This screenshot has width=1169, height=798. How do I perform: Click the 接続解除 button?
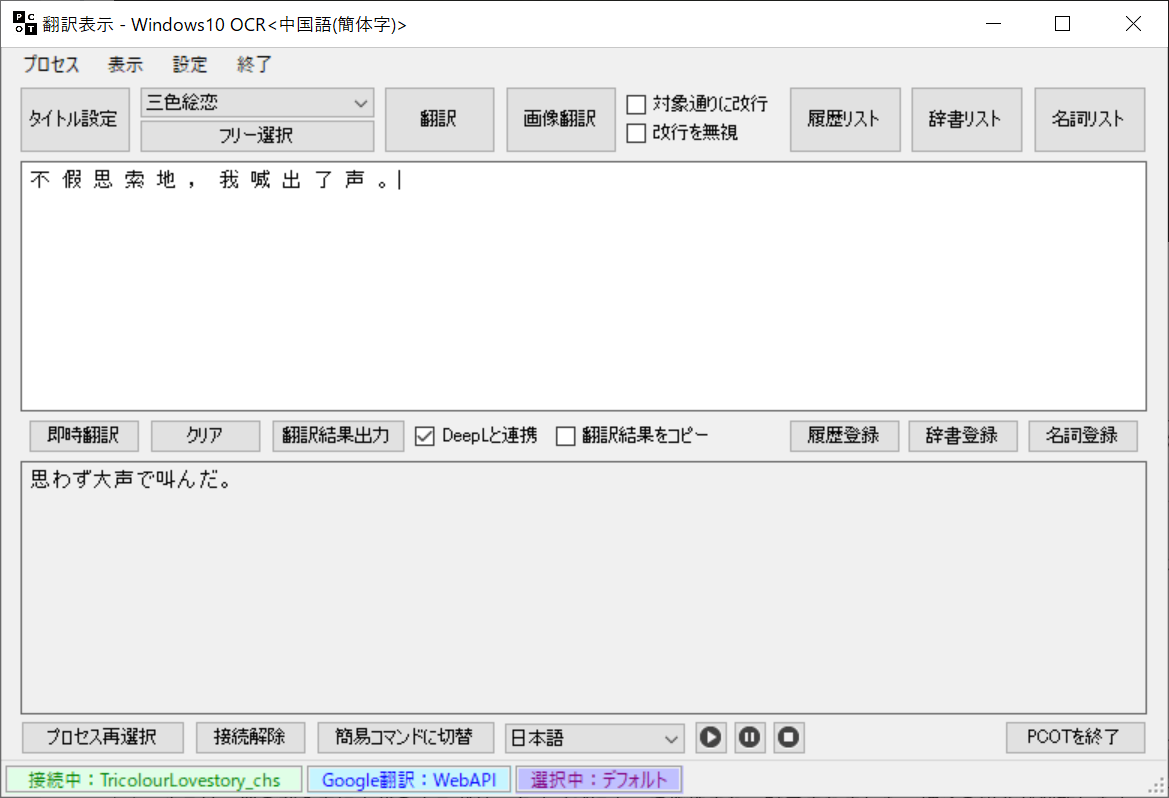tap(250, 738)
